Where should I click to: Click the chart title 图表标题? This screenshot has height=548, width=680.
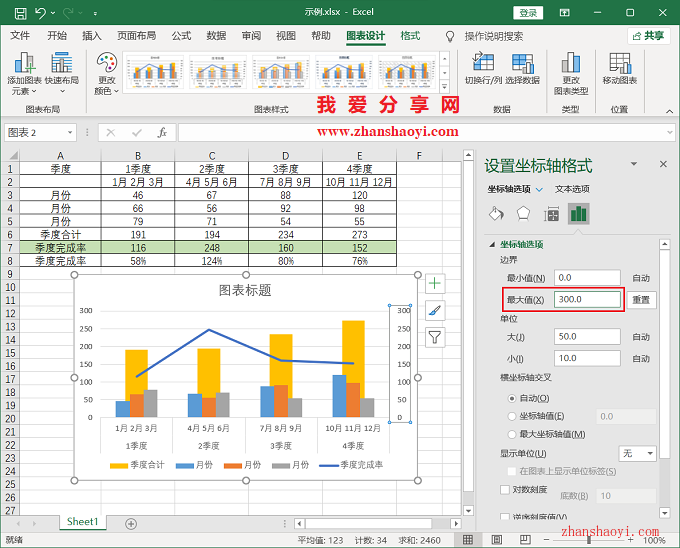coord(245,290)
